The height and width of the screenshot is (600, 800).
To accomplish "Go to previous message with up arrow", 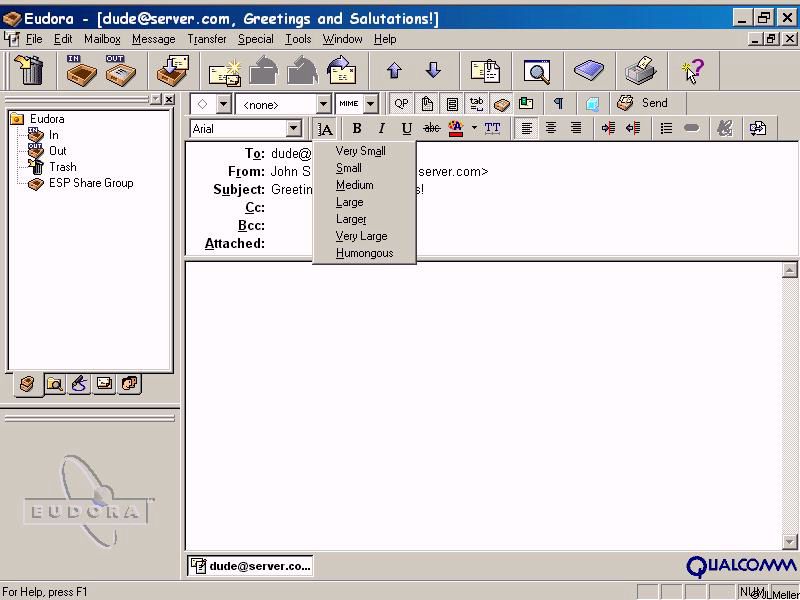I will (x=394, y=70).
